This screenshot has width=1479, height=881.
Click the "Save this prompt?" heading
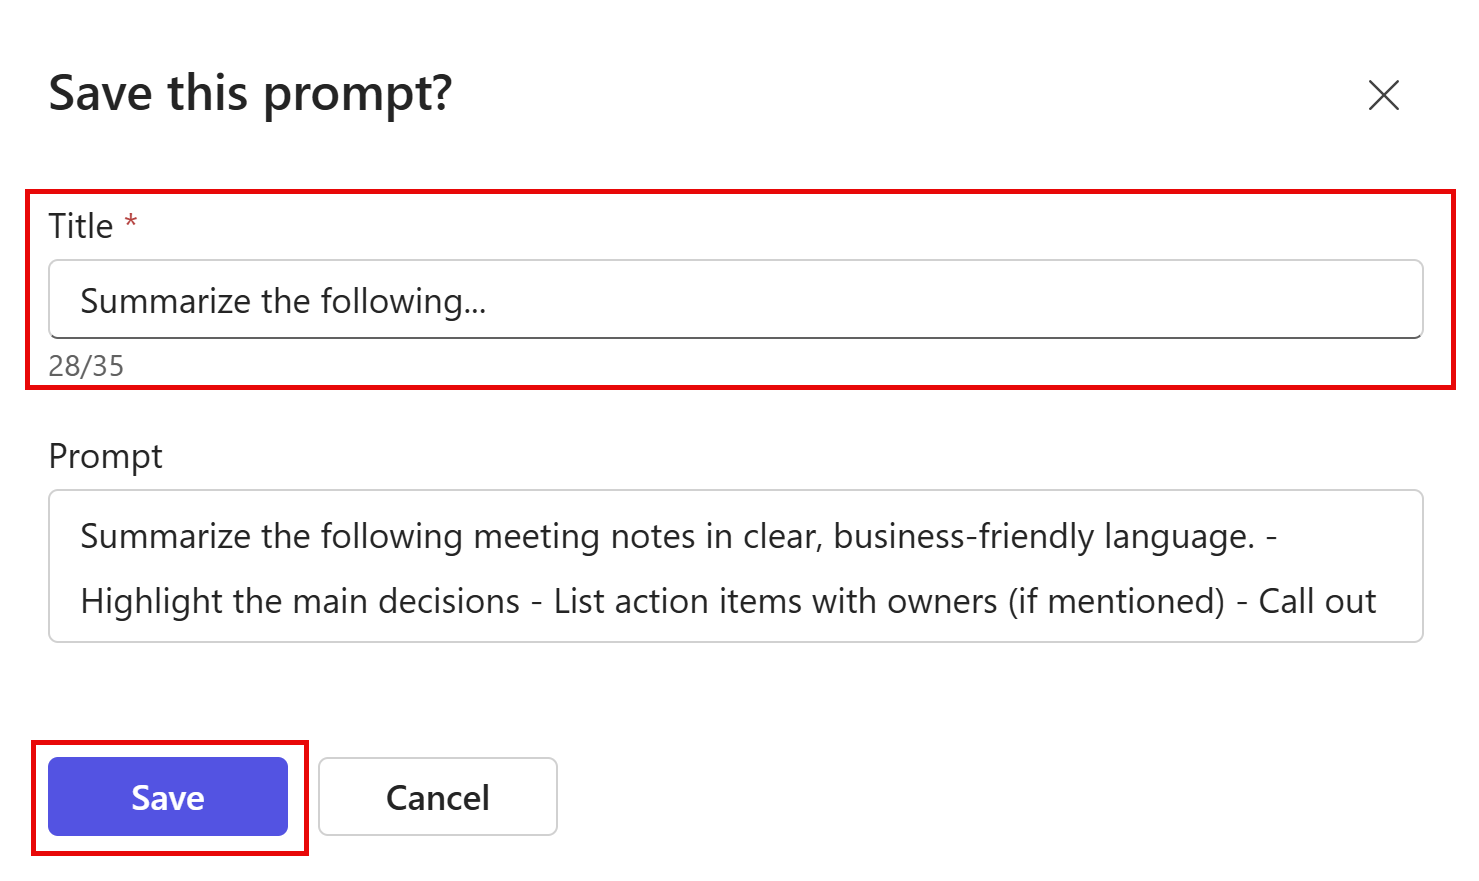pos(250,94)
